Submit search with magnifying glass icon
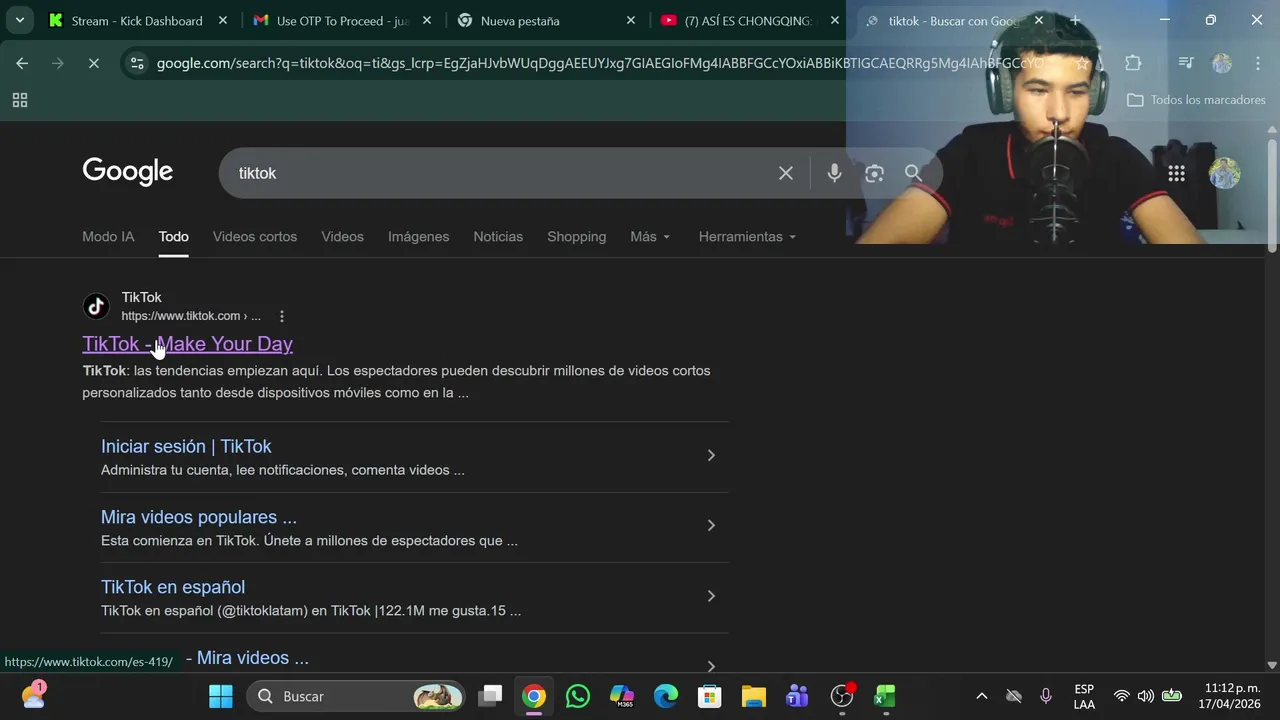 pos(913,173)
